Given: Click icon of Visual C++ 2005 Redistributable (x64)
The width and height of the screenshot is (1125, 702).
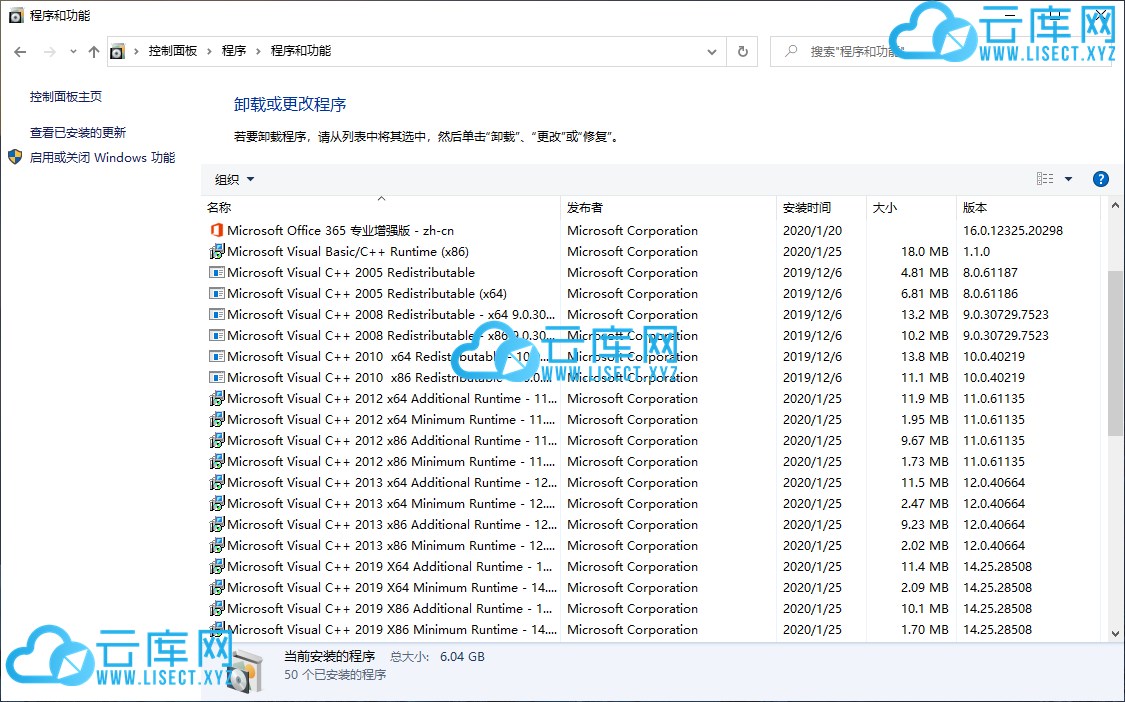Looking at the screenshot, I should click(x=217, y=294).
